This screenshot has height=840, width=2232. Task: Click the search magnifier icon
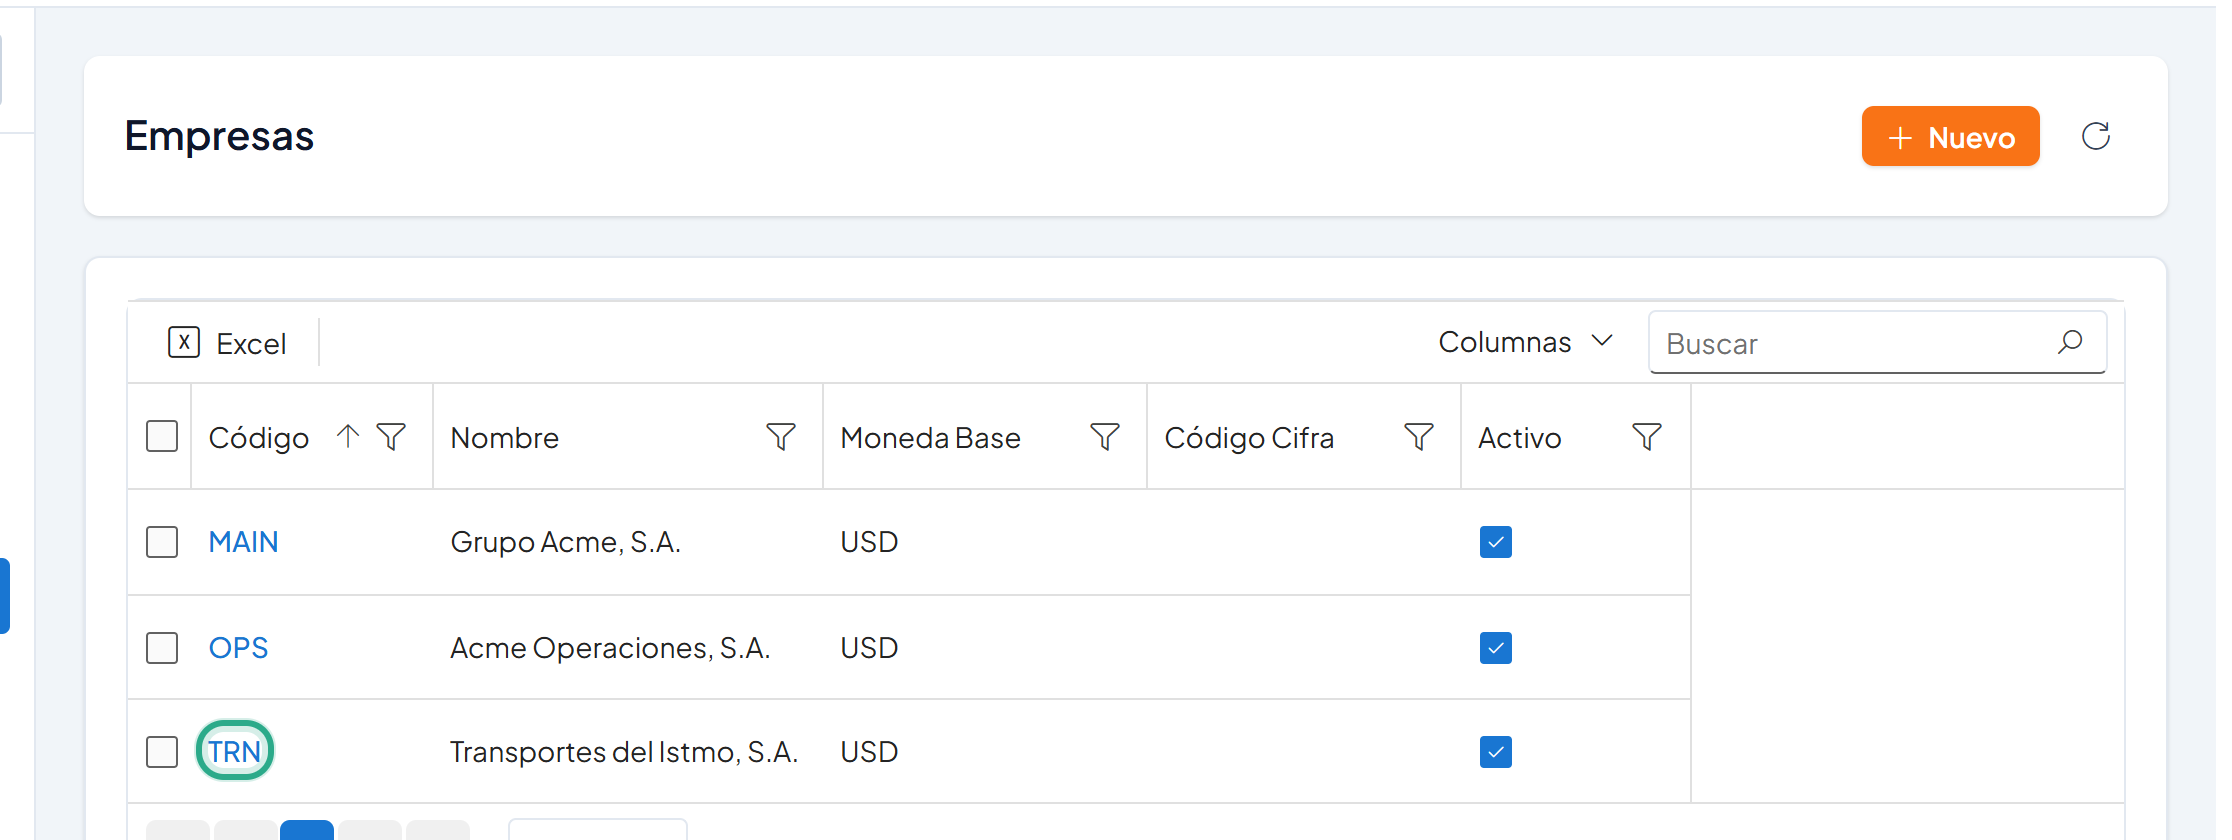coord(2070,342)
